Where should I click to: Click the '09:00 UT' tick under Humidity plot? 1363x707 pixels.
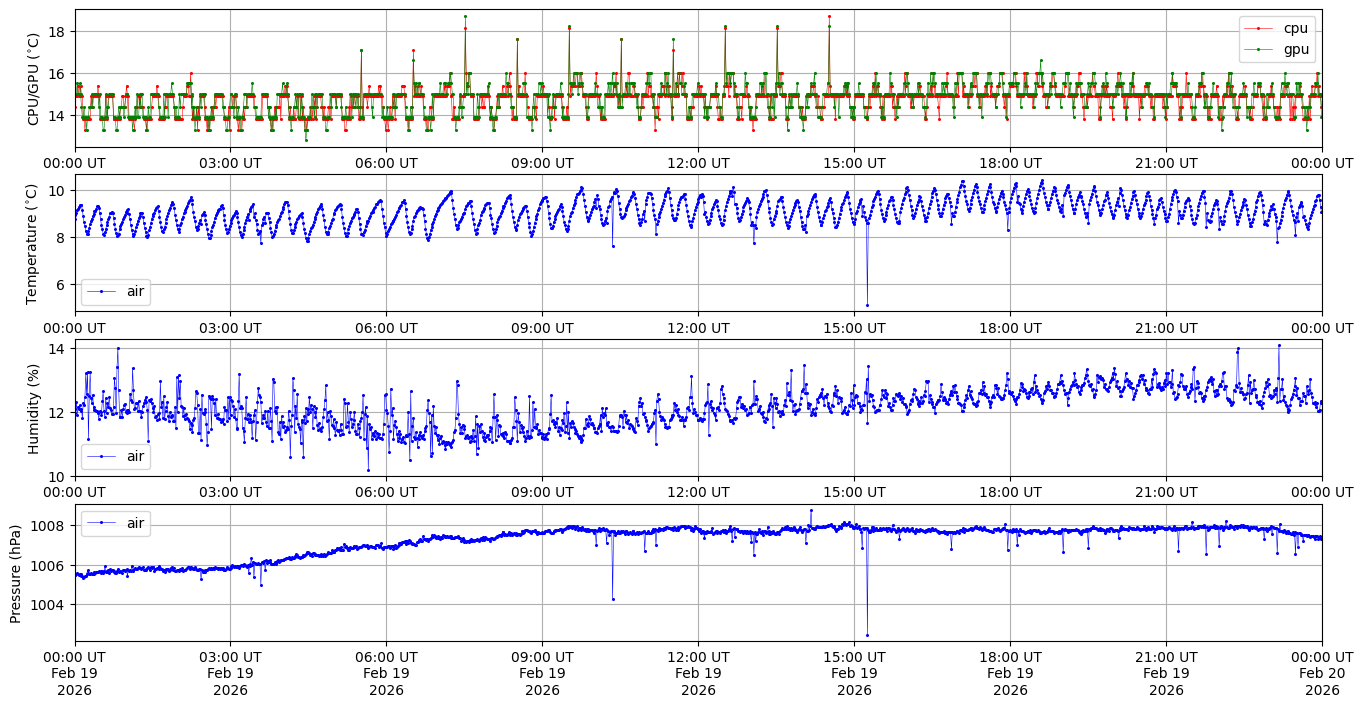pyautogui.click(x=542, y=493)
